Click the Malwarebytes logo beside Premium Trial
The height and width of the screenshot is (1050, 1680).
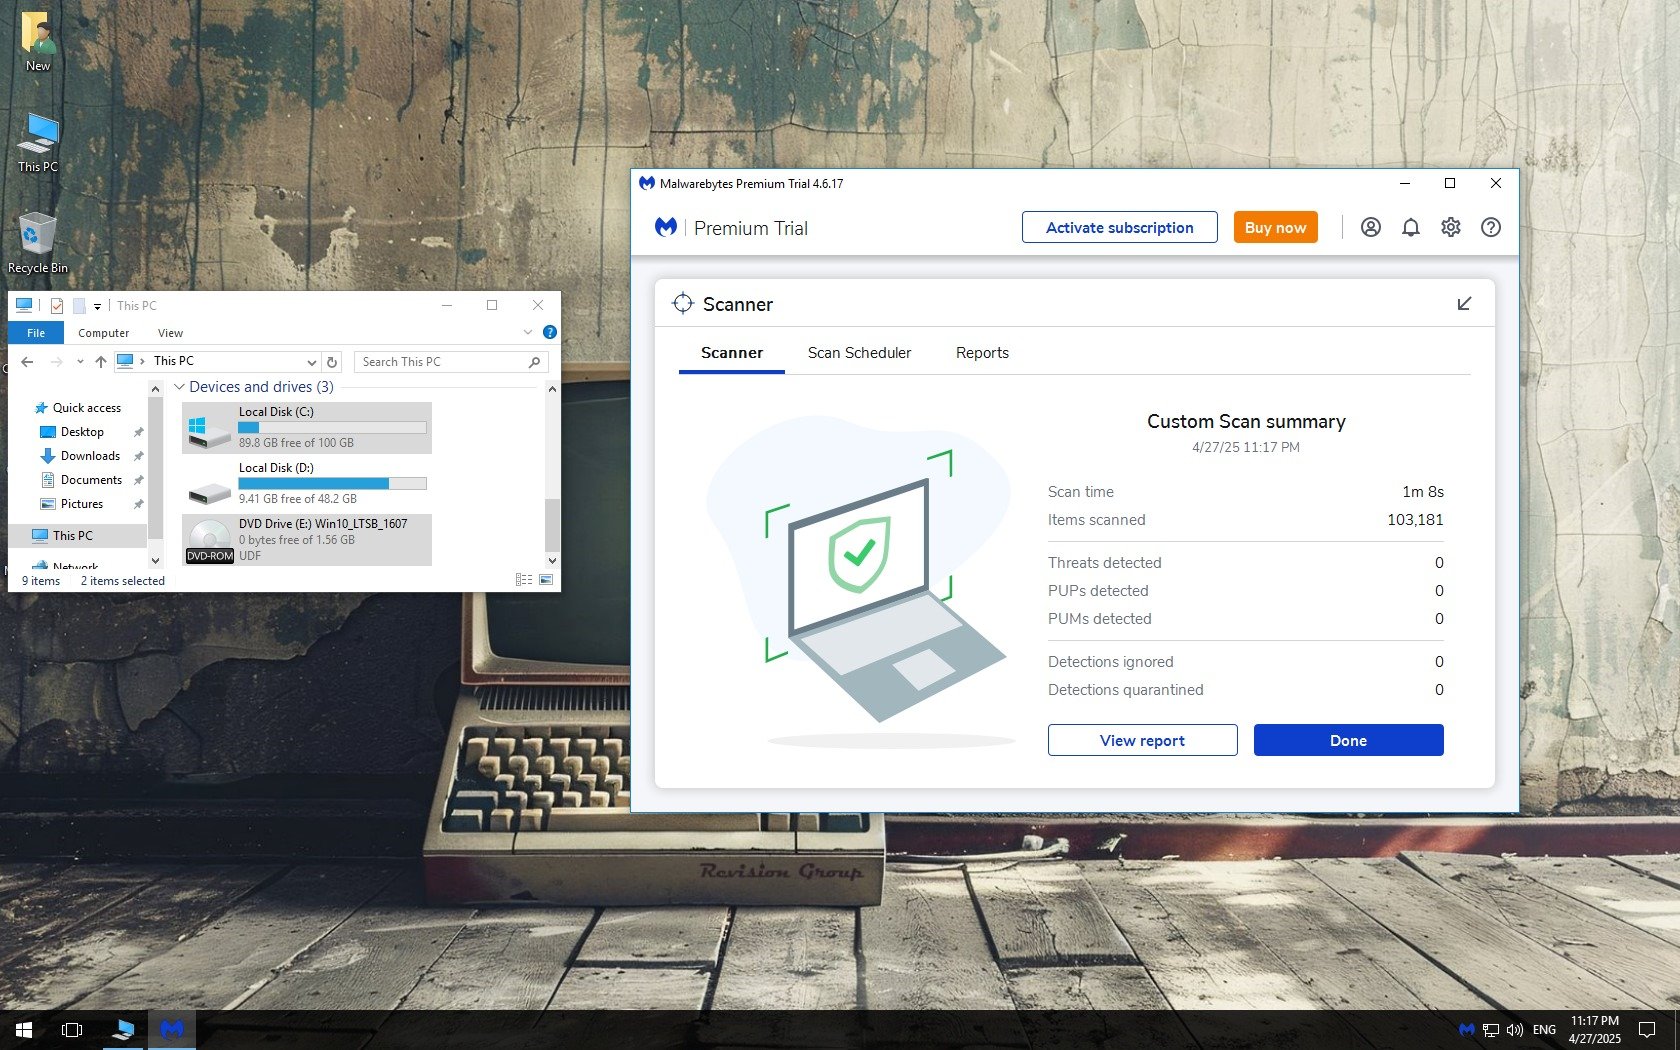pyautogui.click(x=666, y=227)
